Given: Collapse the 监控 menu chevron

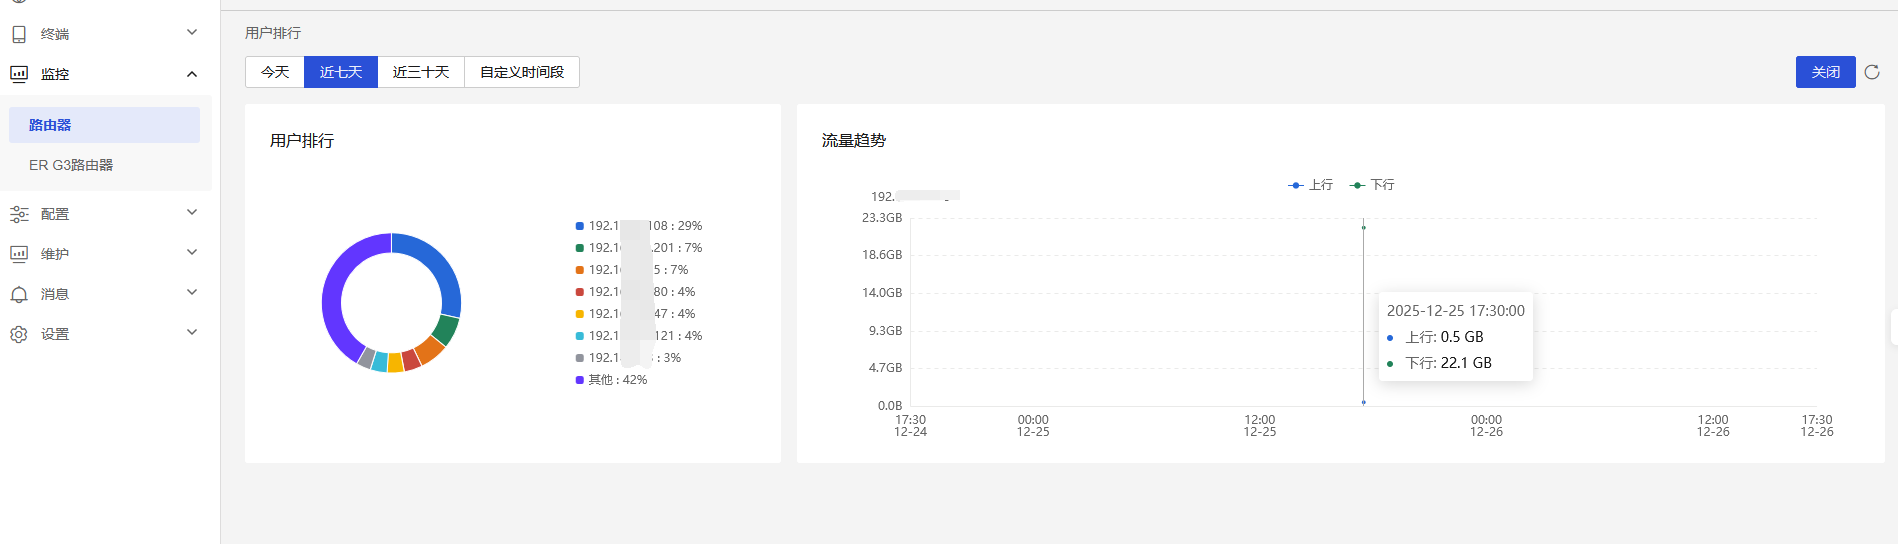Looking at the screenshot, I should (x=192, y=74).
